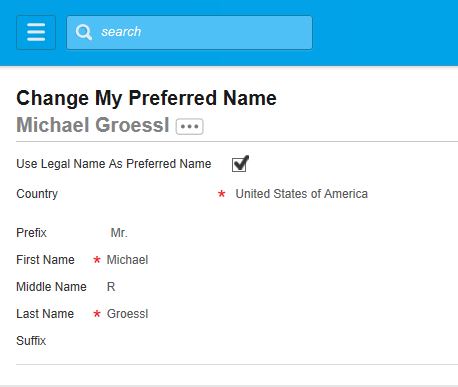
Task: Click the Middle Name value R
Action: click(111, 287)
